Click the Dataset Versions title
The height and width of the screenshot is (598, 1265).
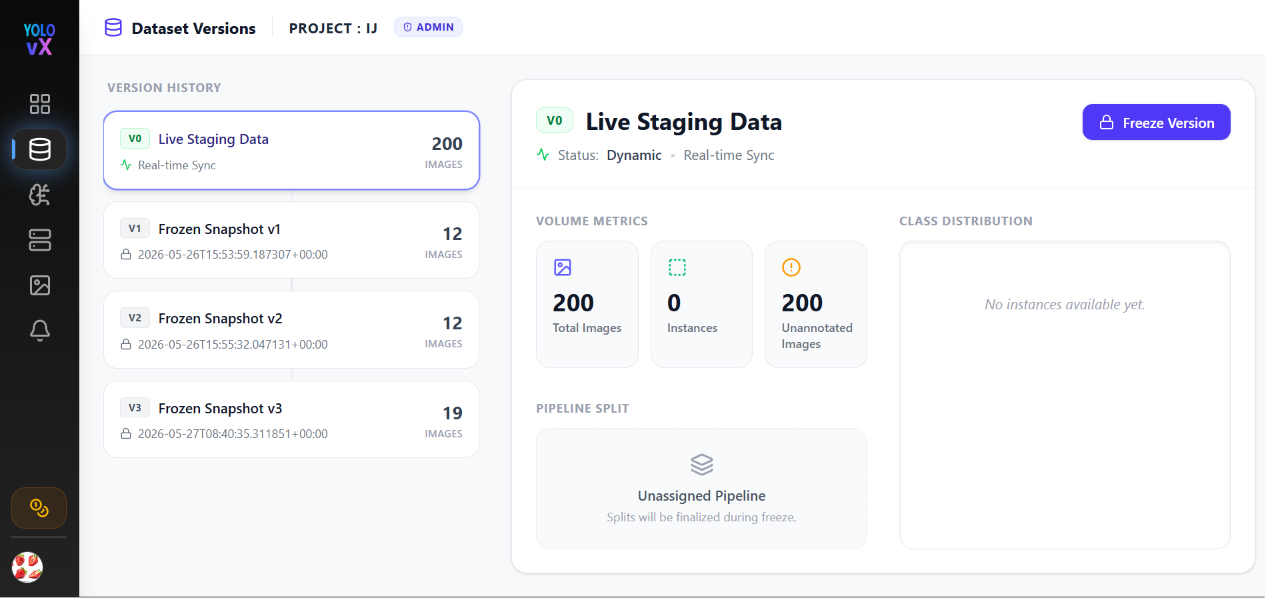point(194,28)
